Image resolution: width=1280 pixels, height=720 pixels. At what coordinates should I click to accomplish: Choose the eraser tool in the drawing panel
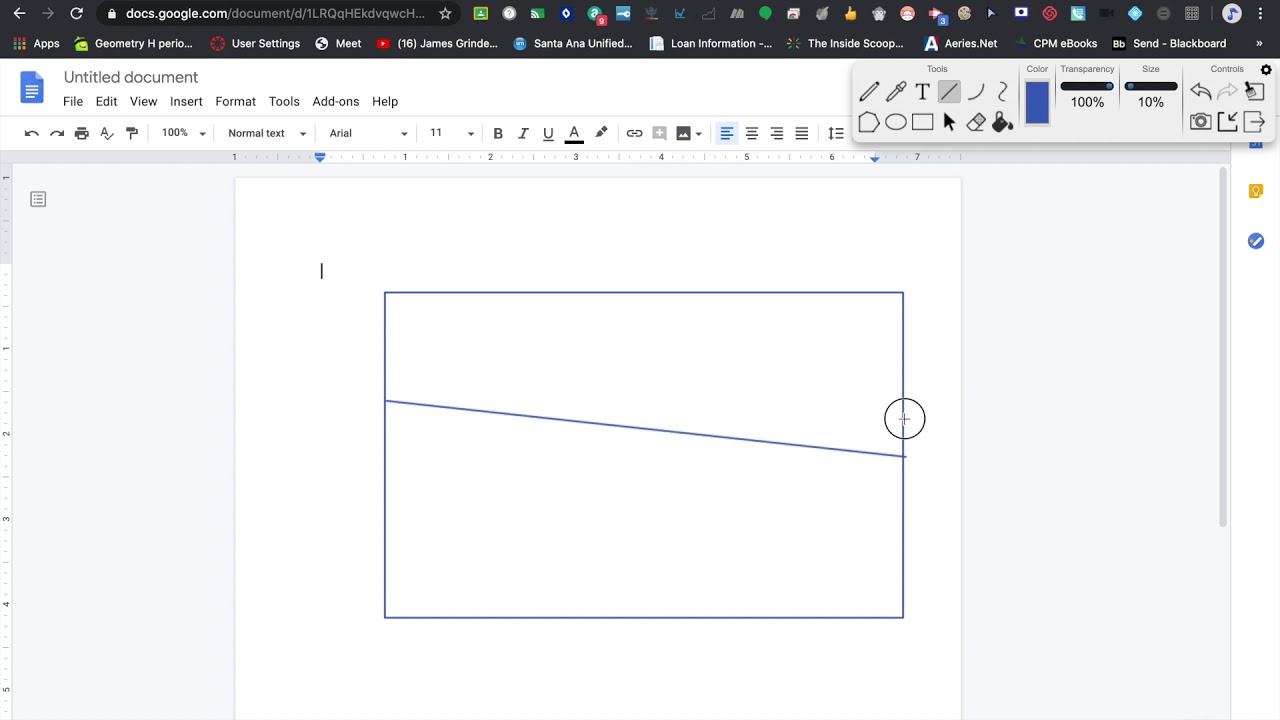tap(976, 122)
